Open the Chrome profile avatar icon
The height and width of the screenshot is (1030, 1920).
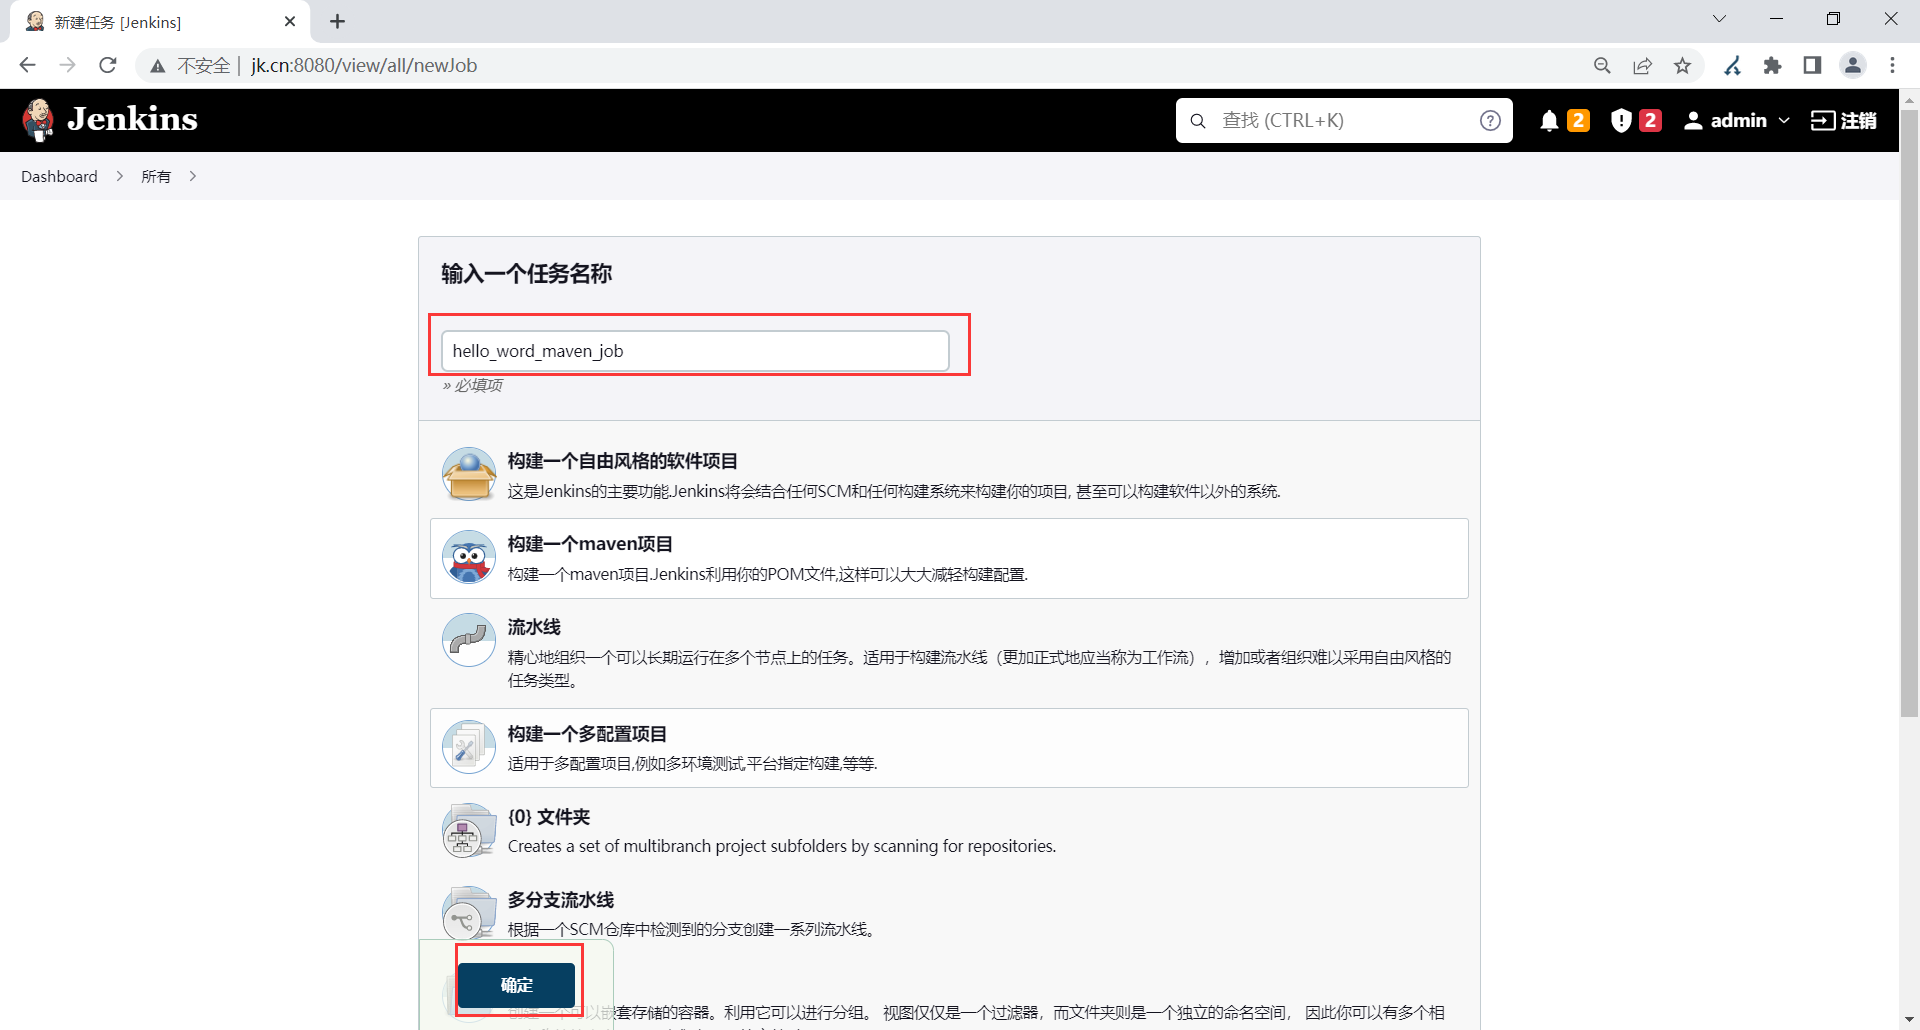pyautogui.click(x=1852, y=65)
